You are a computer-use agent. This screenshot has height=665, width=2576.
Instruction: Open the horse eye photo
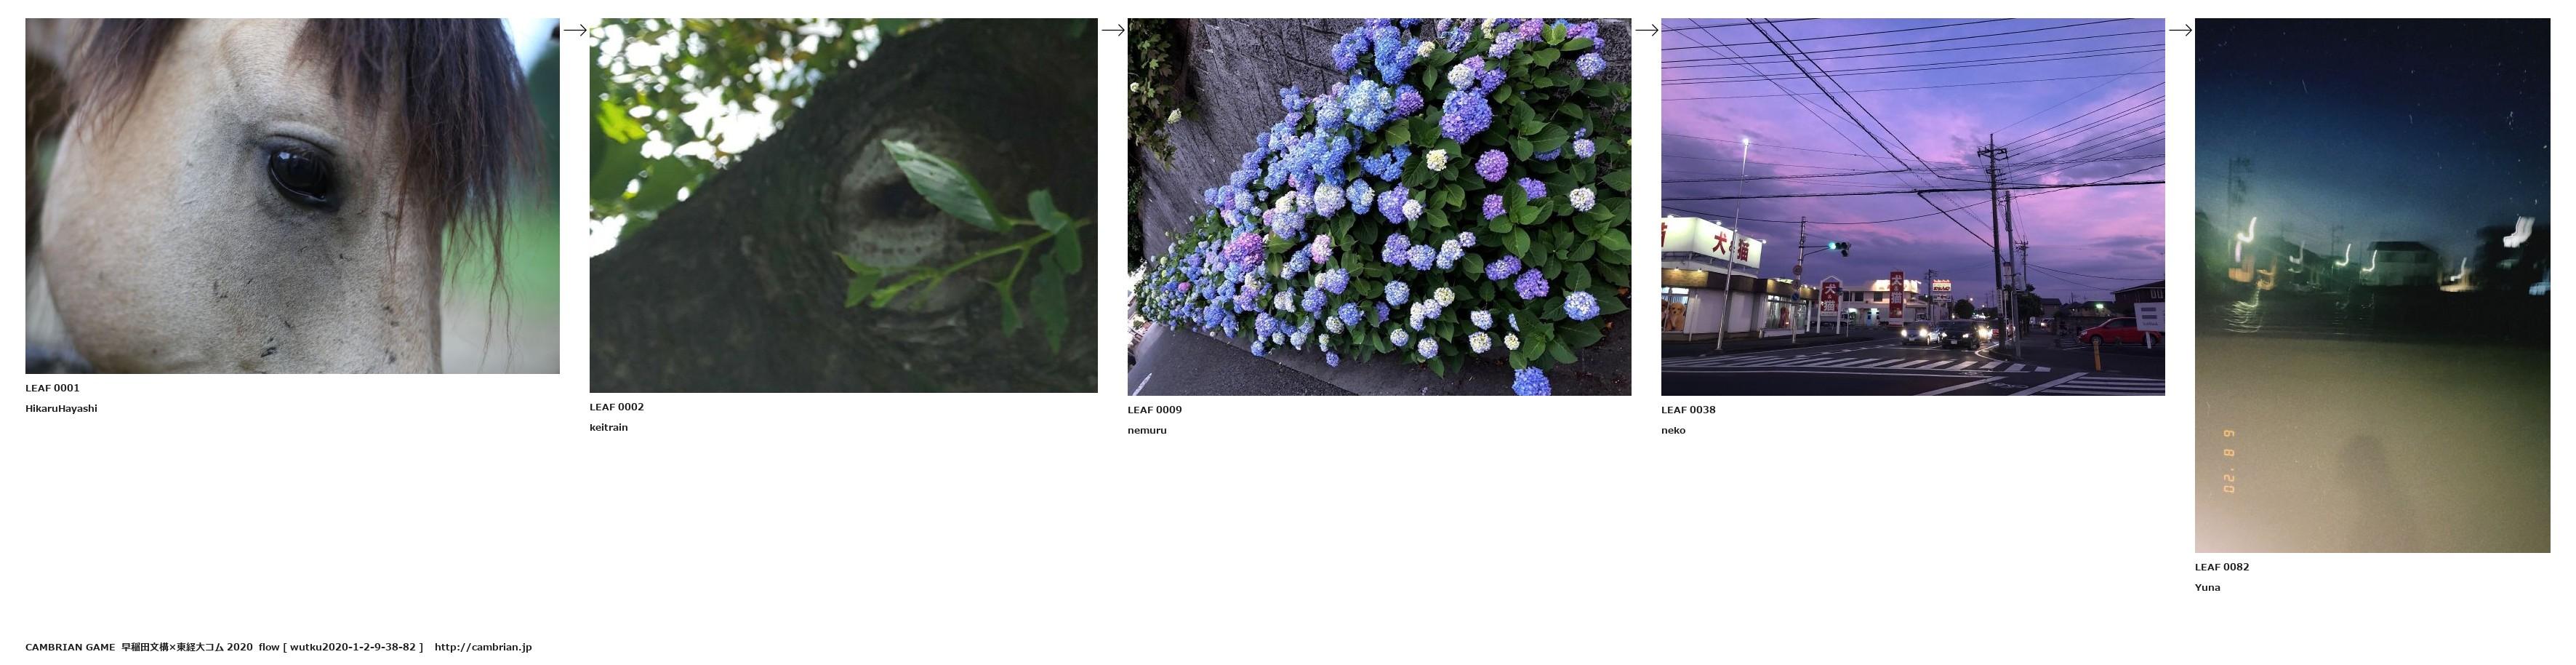pos(292,196)
